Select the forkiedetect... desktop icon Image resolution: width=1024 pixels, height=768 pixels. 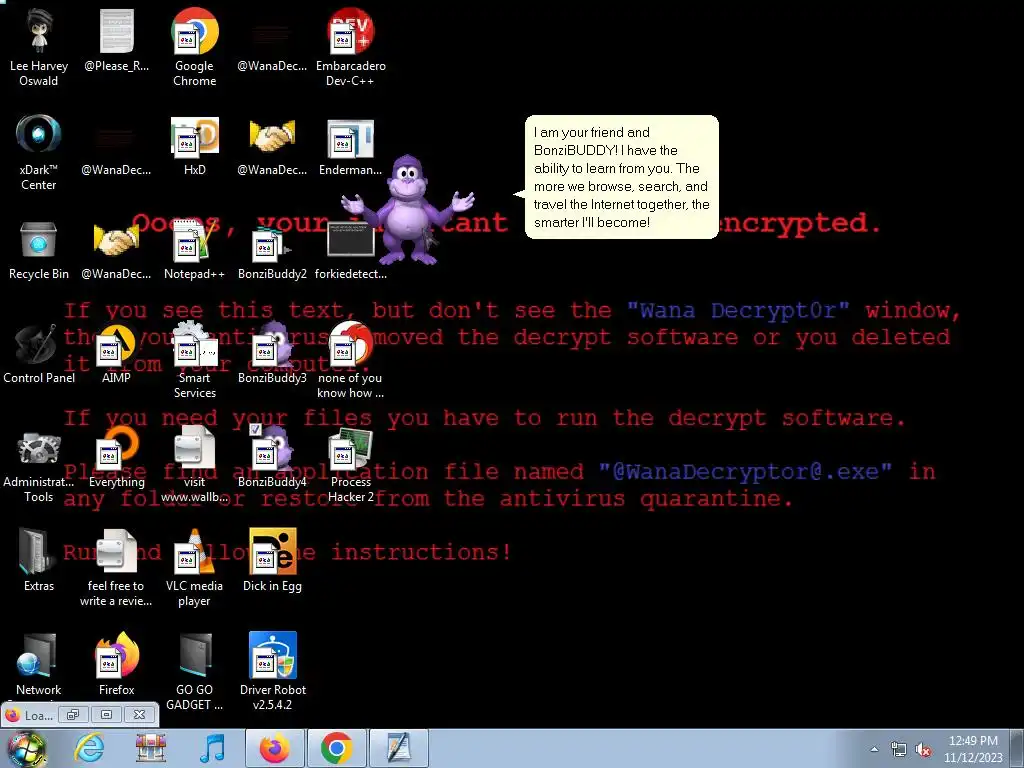[351, 249]
